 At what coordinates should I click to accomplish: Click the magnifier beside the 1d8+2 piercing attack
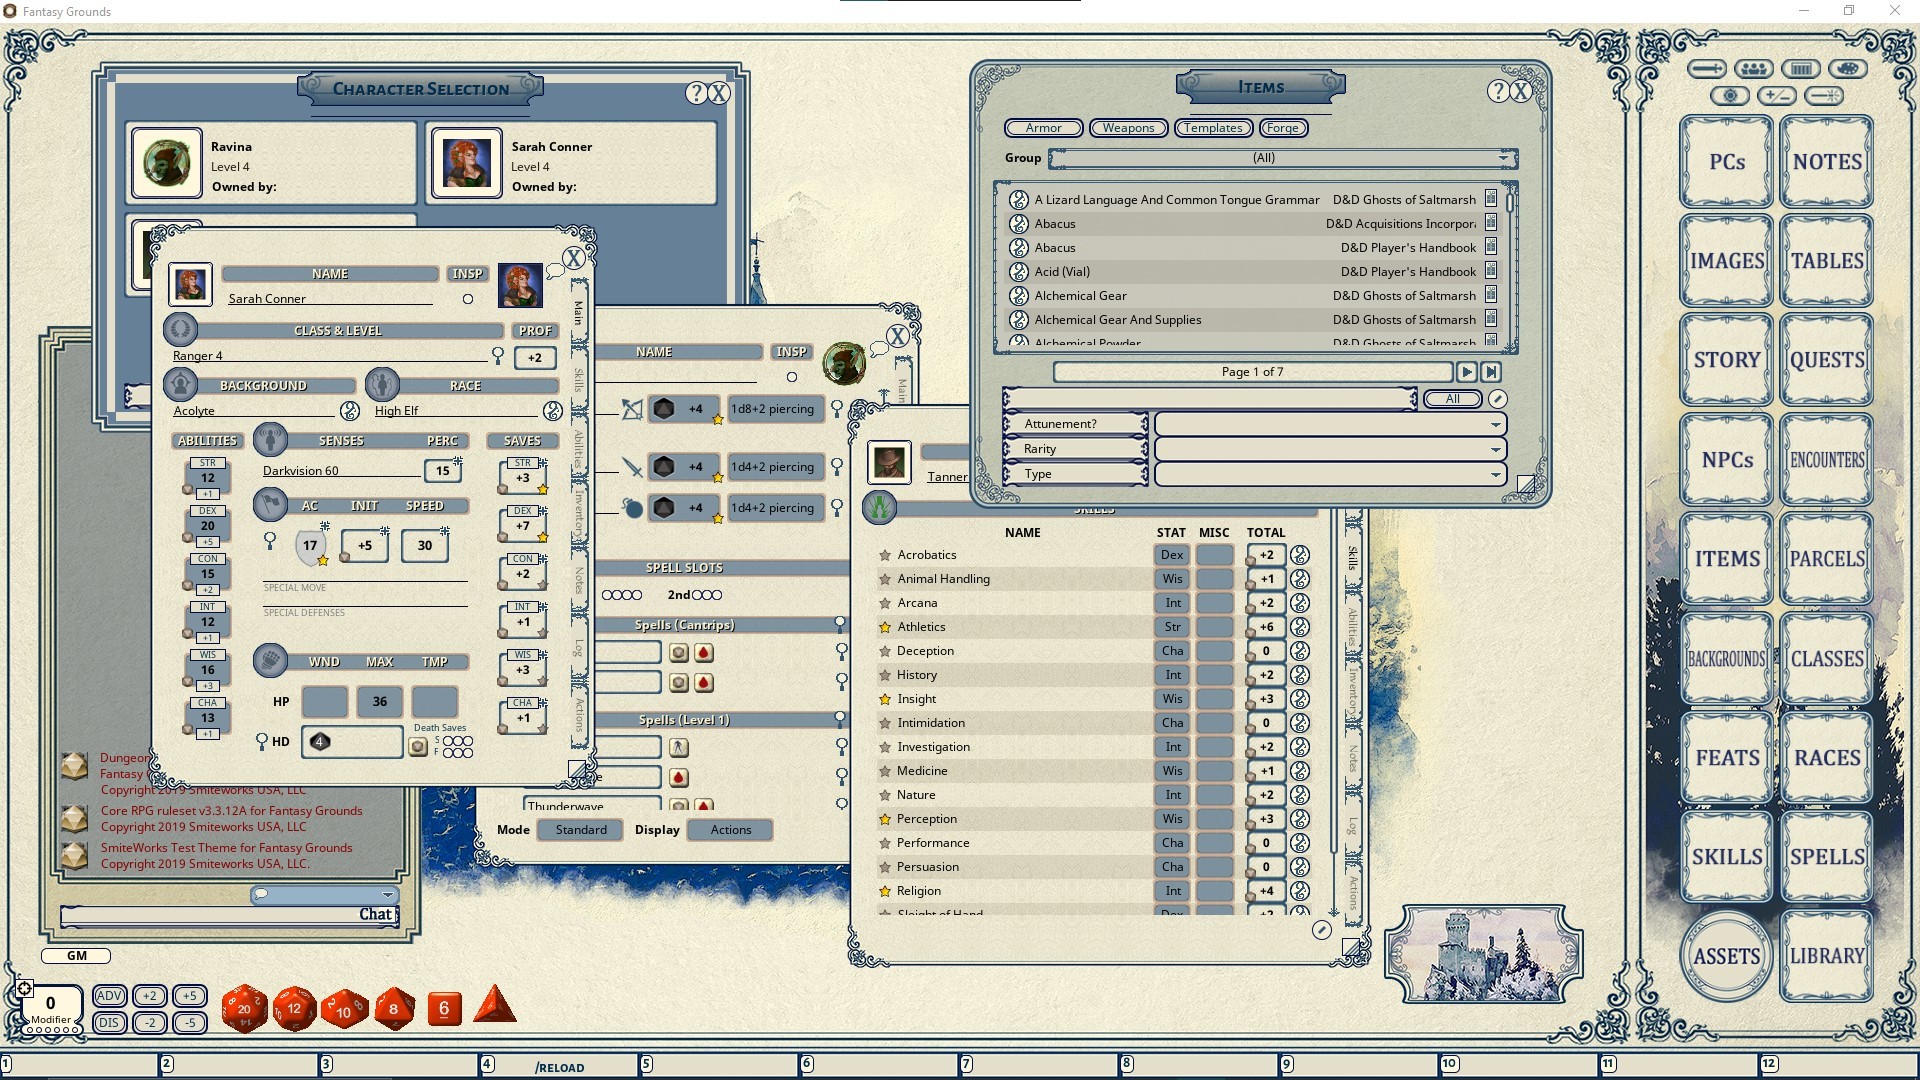[837, 409]
